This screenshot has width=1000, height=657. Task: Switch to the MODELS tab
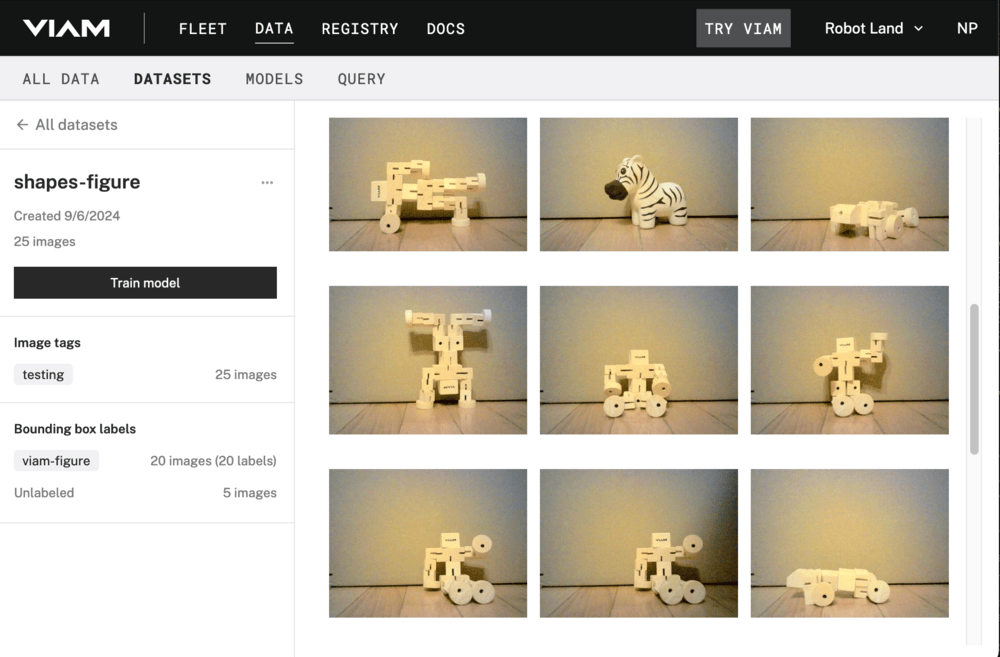click(274, 78)
